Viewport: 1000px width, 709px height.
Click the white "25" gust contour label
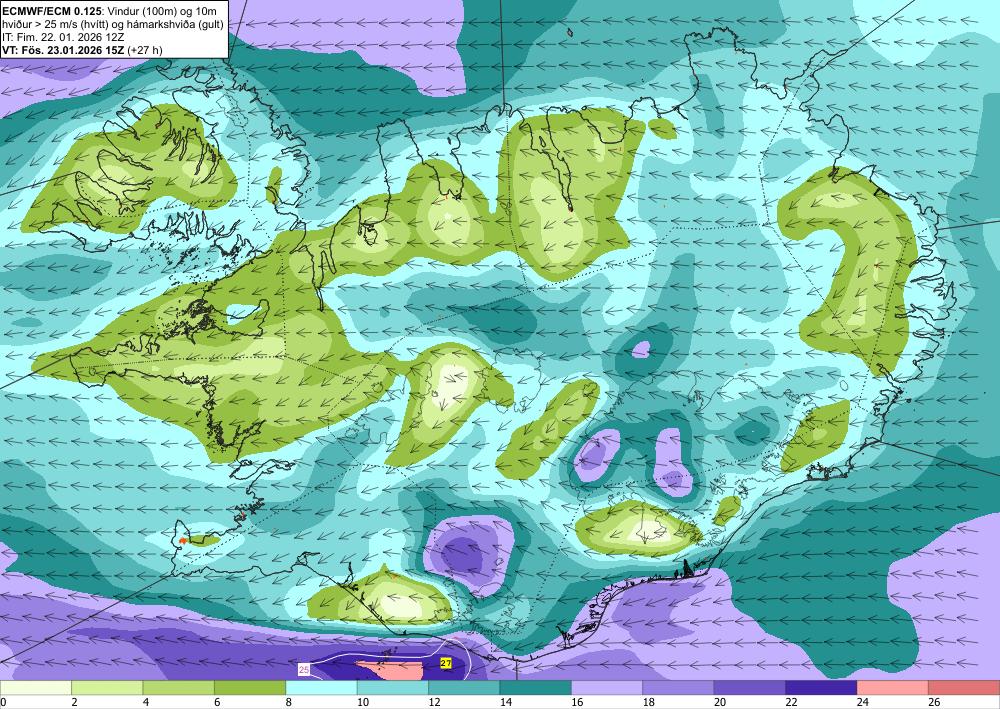(x=304, y=670)
